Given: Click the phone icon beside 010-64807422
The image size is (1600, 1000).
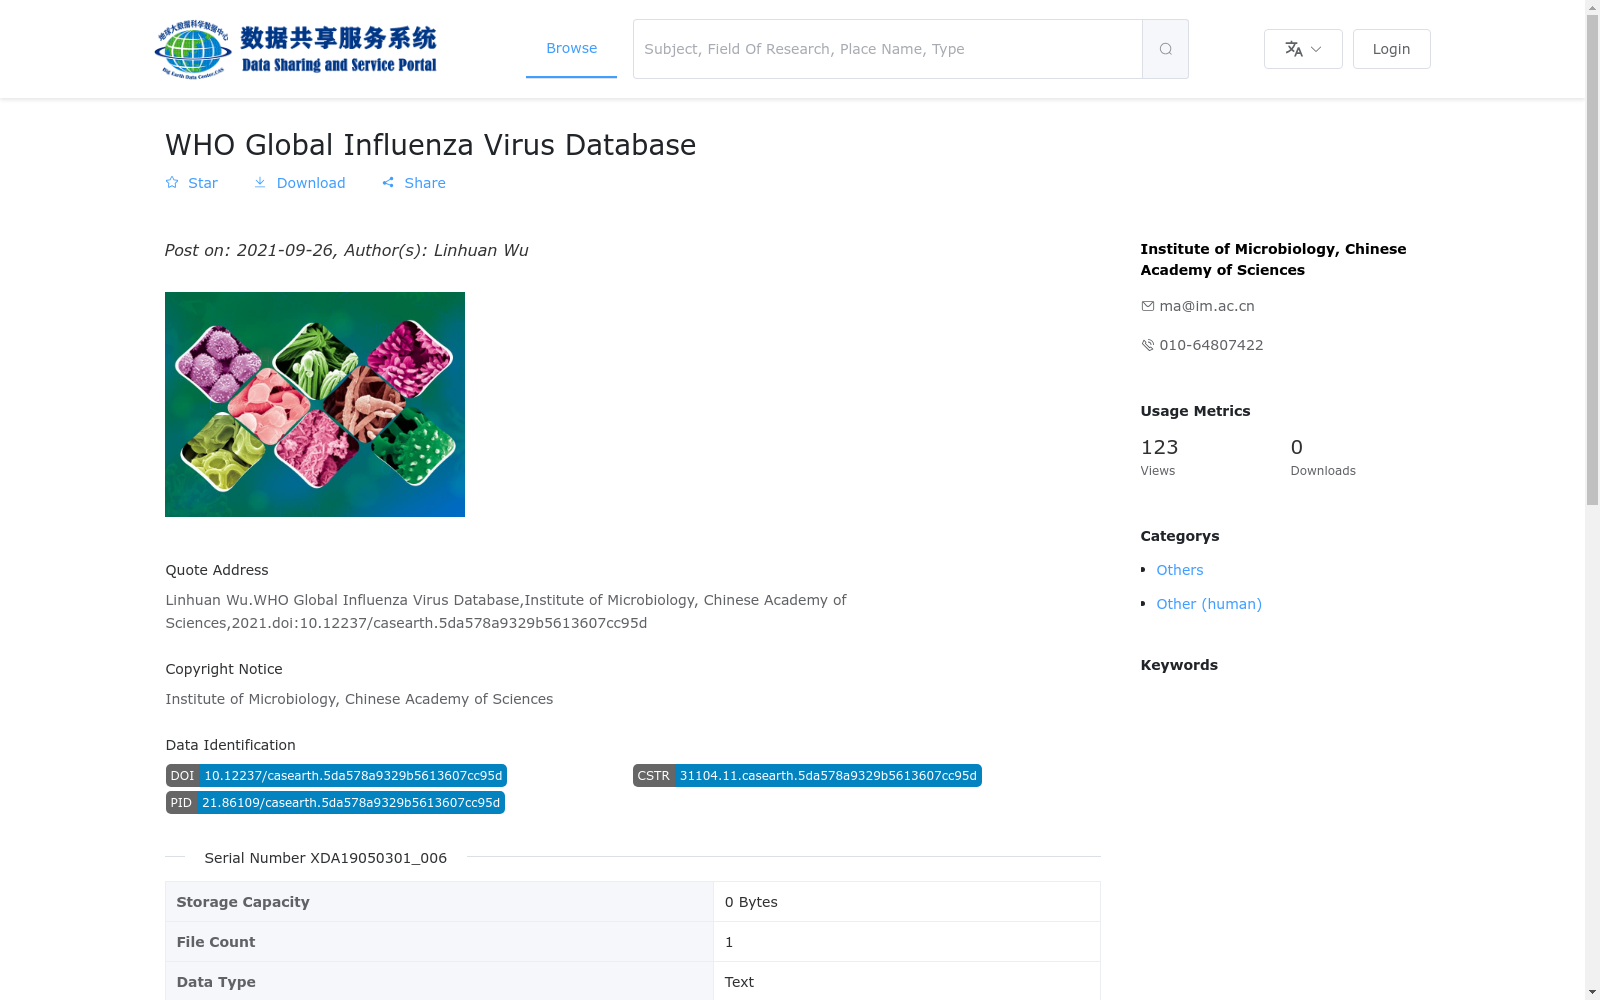Looking at the screenshot, I should pos(1147,345).
